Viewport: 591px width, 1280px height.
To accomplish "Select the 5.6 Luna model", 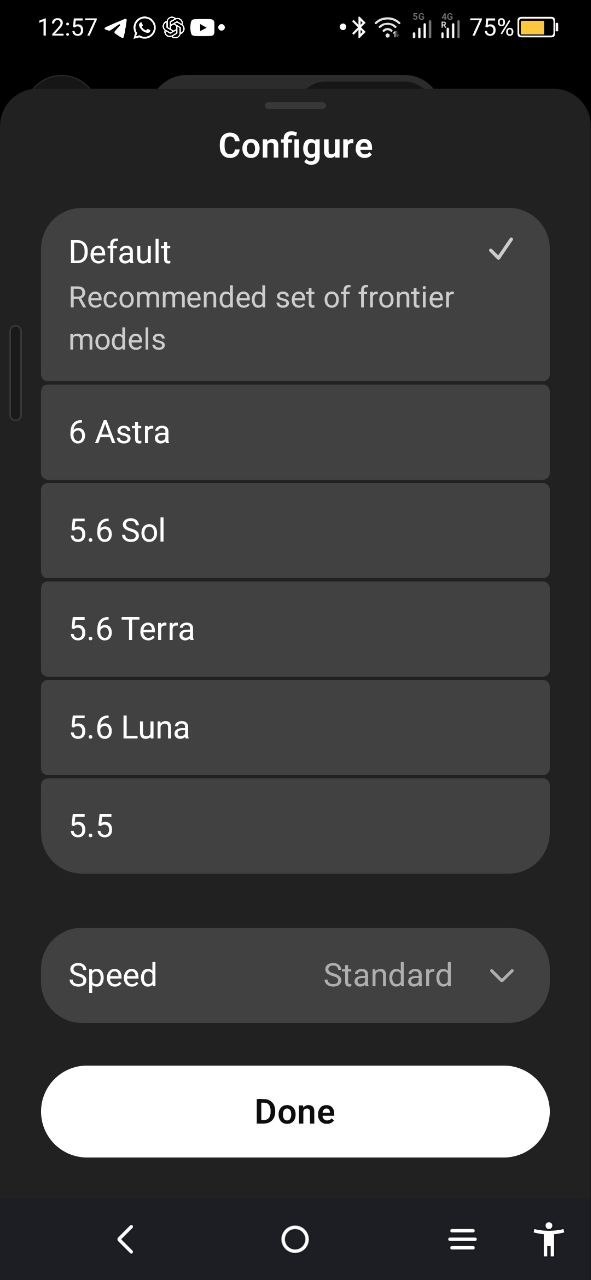I will coord(295,727).
